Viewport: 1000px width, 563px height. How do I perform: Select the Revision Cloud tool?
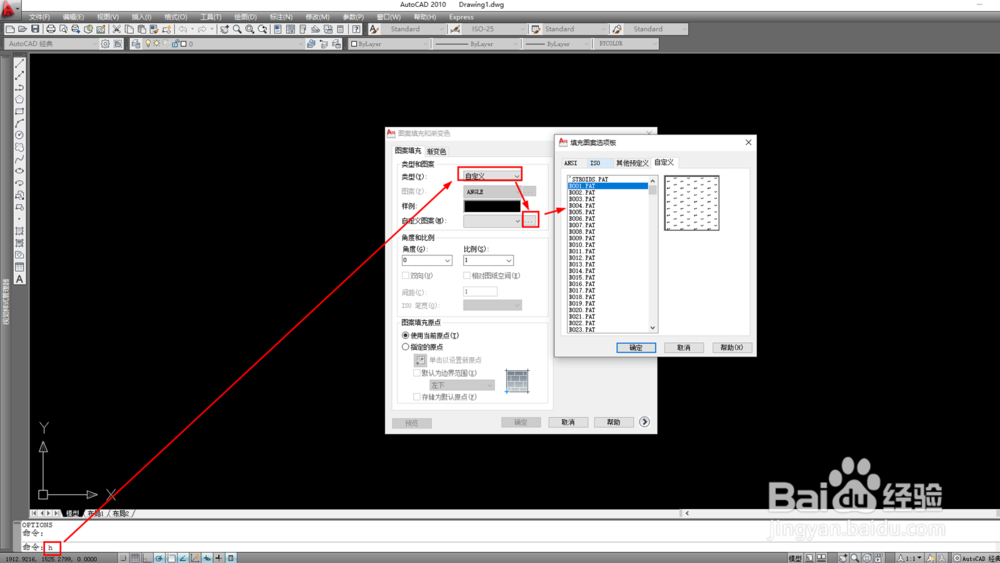point(19,147)
